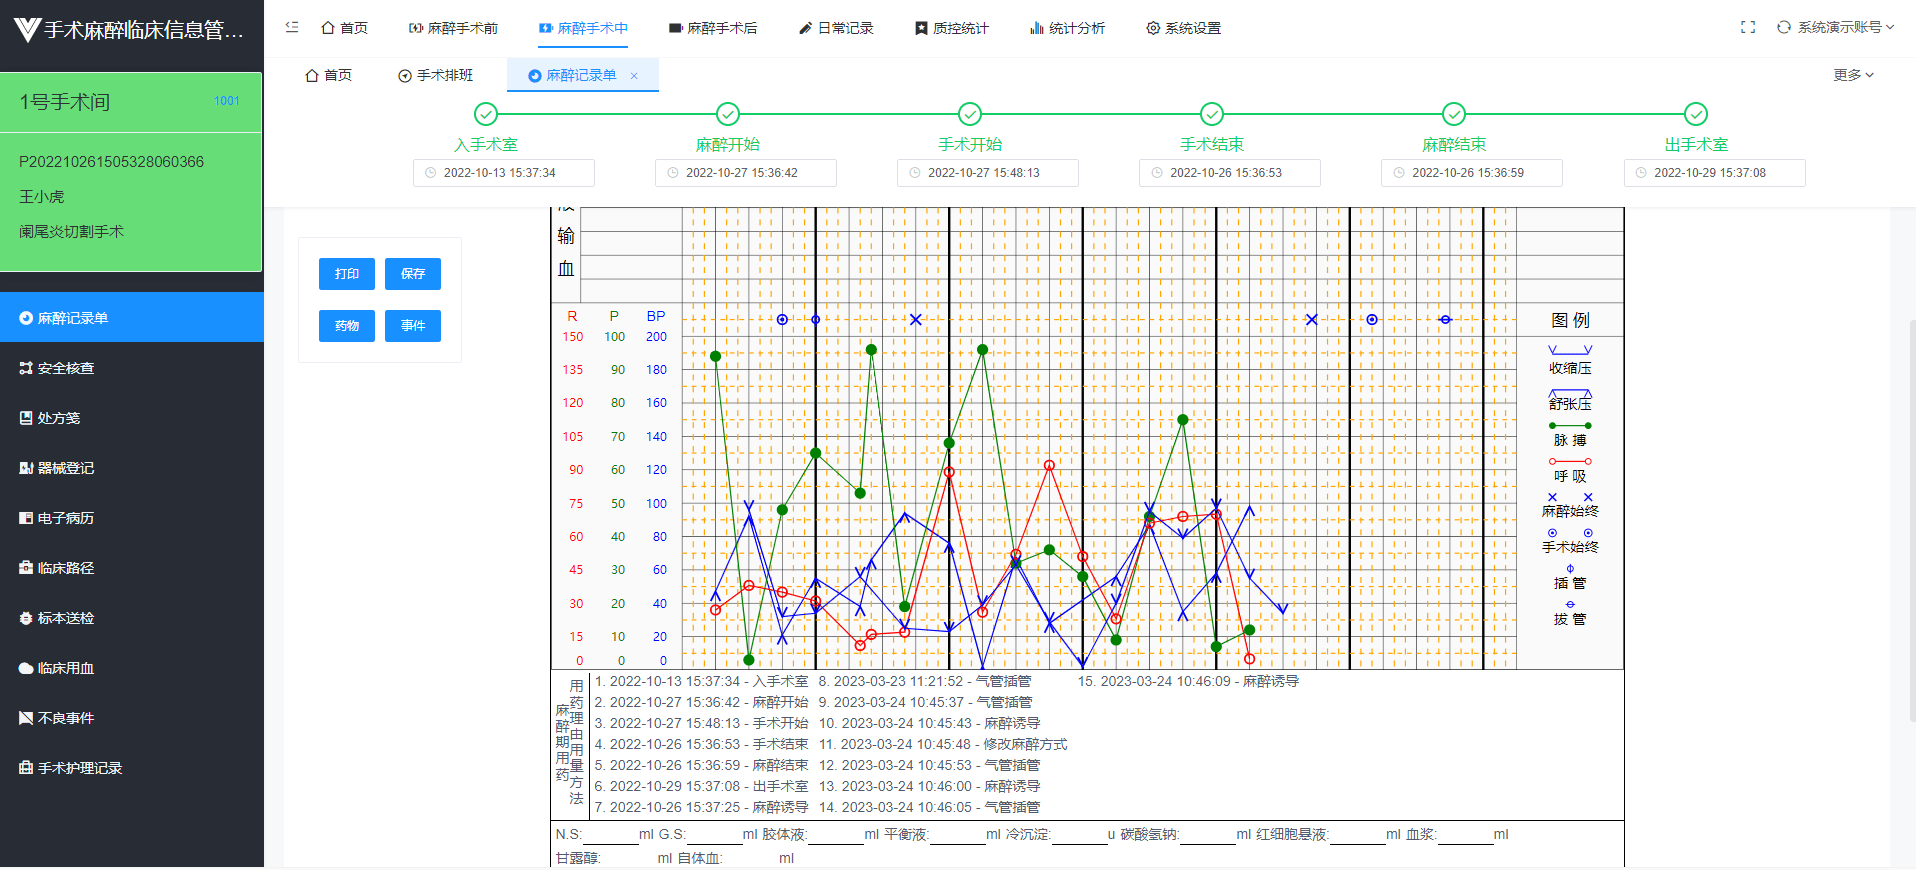Open 电子病历 sidebar entry
The height and width of the screenshot is (870, 1916).
[66, 518]
